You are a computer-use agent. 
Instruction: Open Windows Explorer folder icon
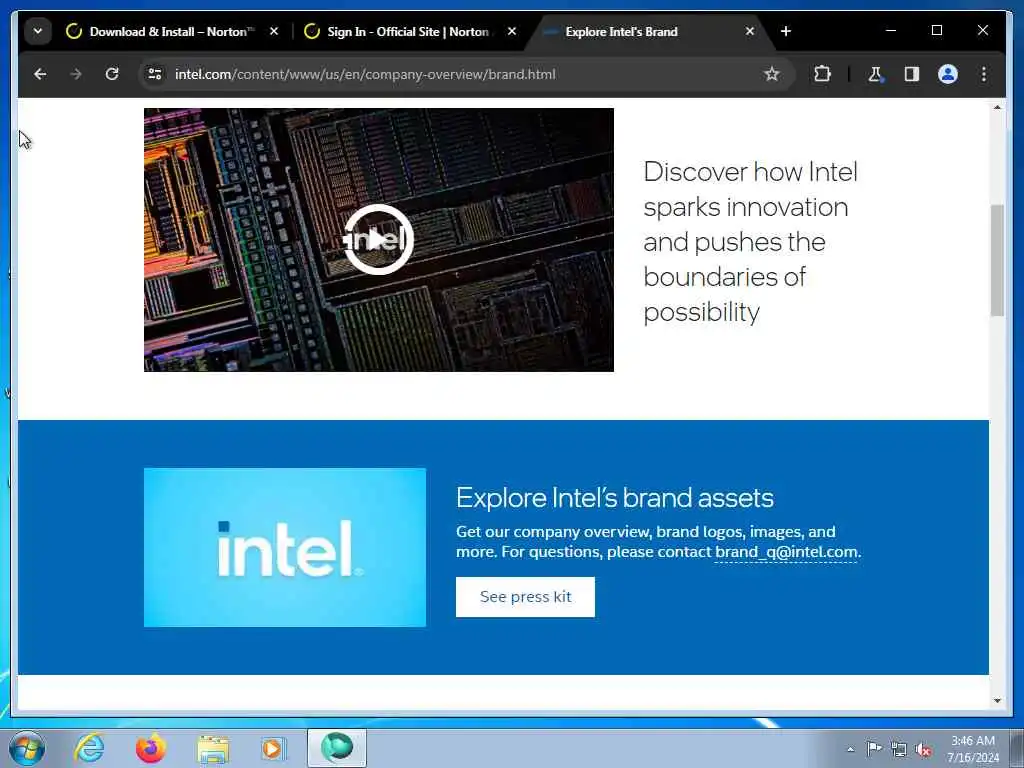(213, 748)
